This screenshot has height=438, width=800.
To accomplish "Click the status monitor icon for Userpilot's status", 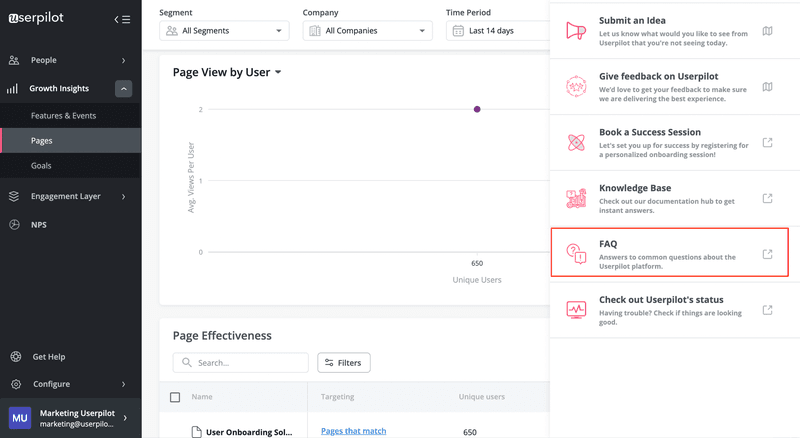I will click(575, 310).
